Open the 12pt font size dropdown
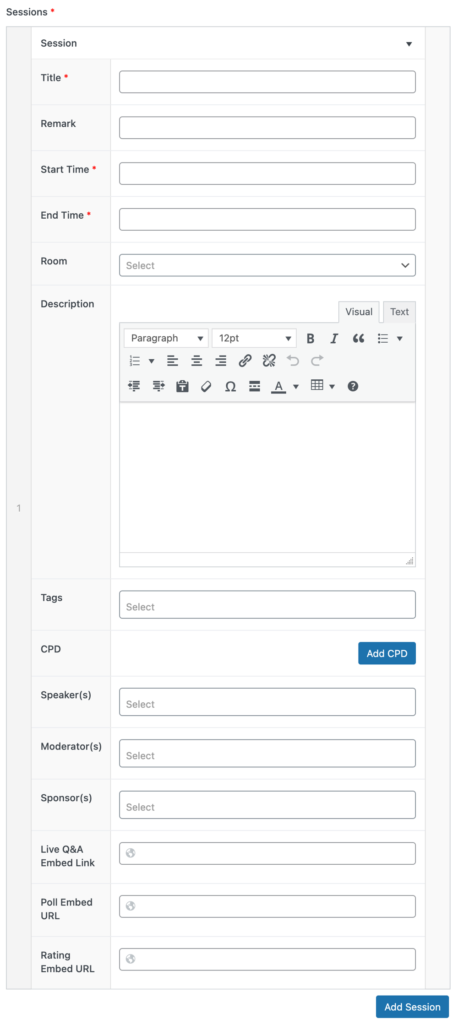 (254, 338)
